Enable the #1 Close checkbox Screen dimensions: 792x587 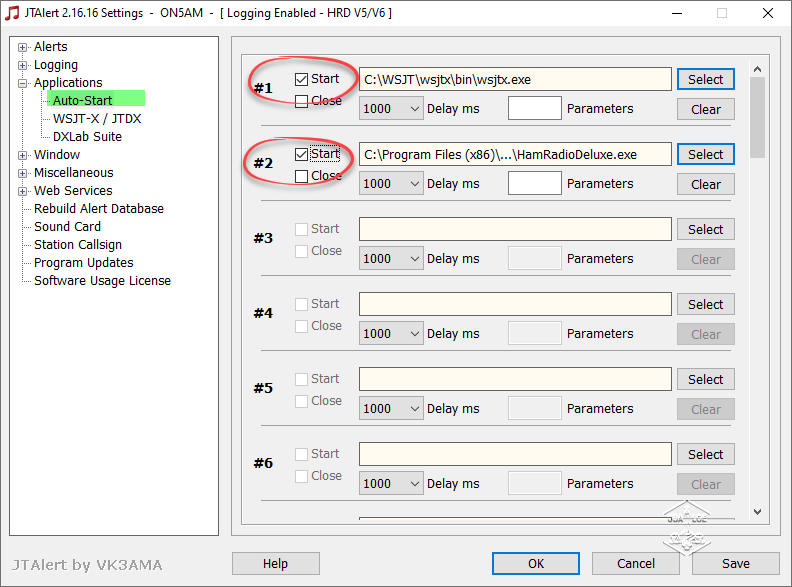coord(302,102)
